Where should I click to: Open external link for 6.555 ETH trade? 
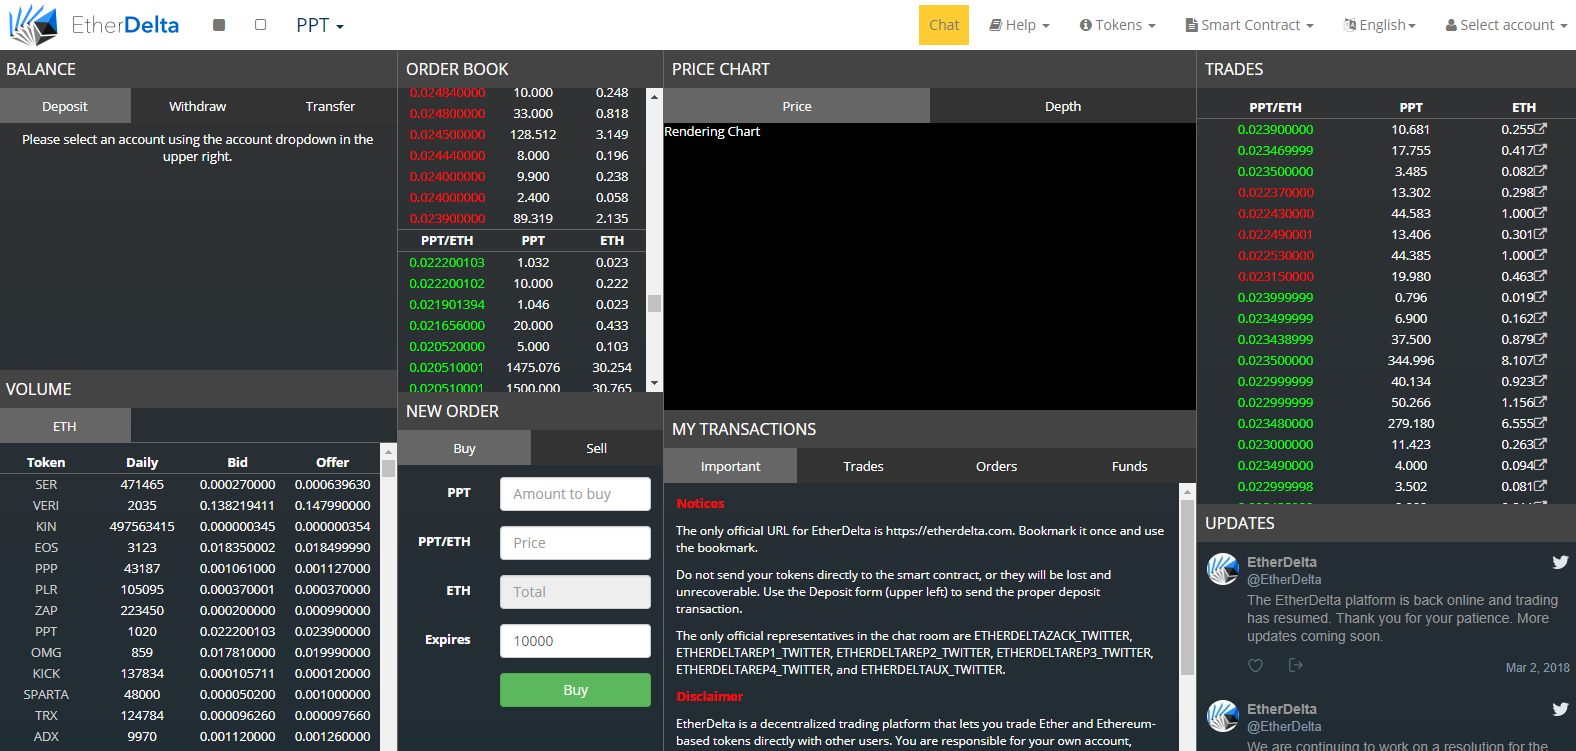point(1541,423)
